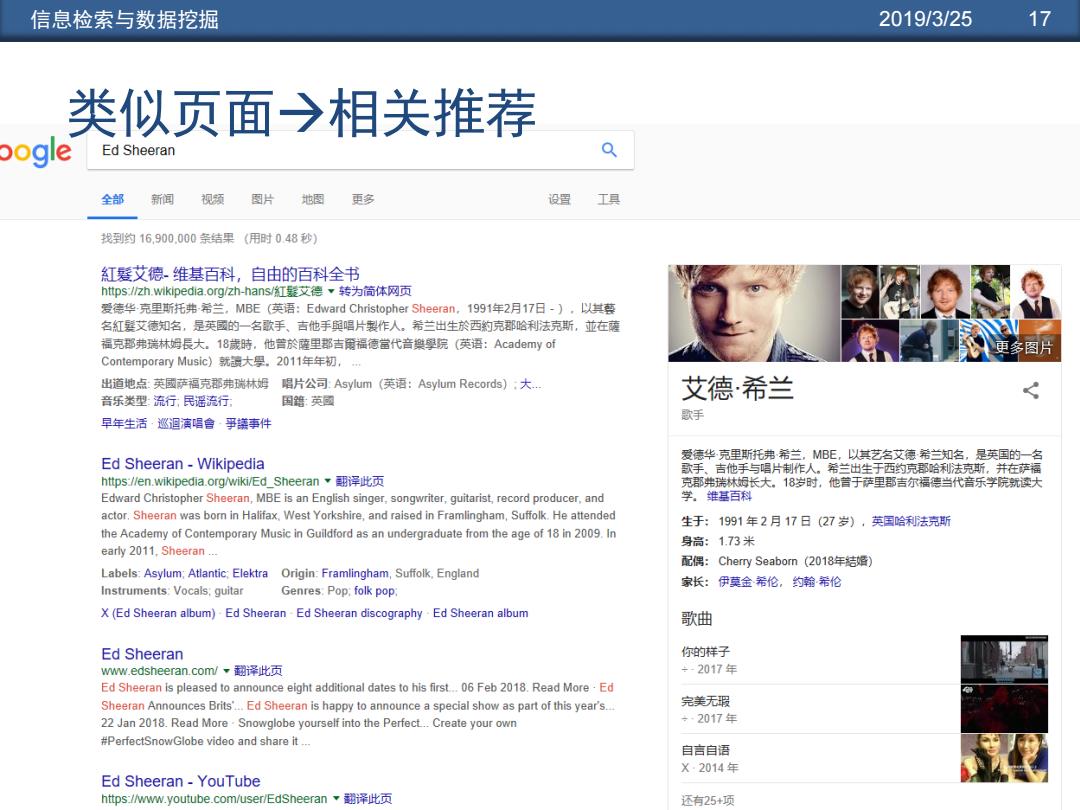
Task: Switch to the 新闻 tab
Action: [x=163, y=199]
